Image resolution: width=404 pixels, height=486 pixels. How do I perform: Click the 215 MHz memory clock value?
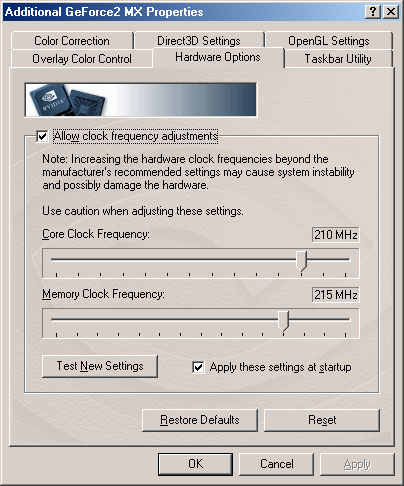click(x=336, y=295)
